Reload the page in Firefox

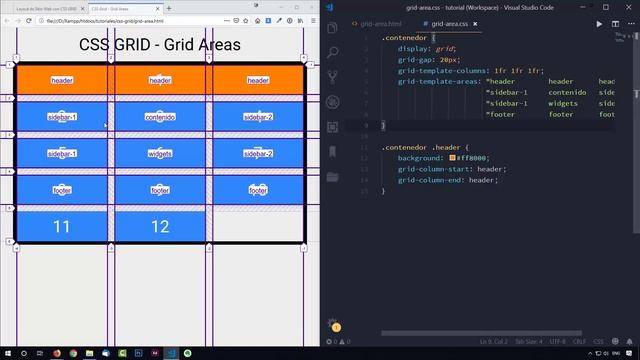tap(29, 20)
